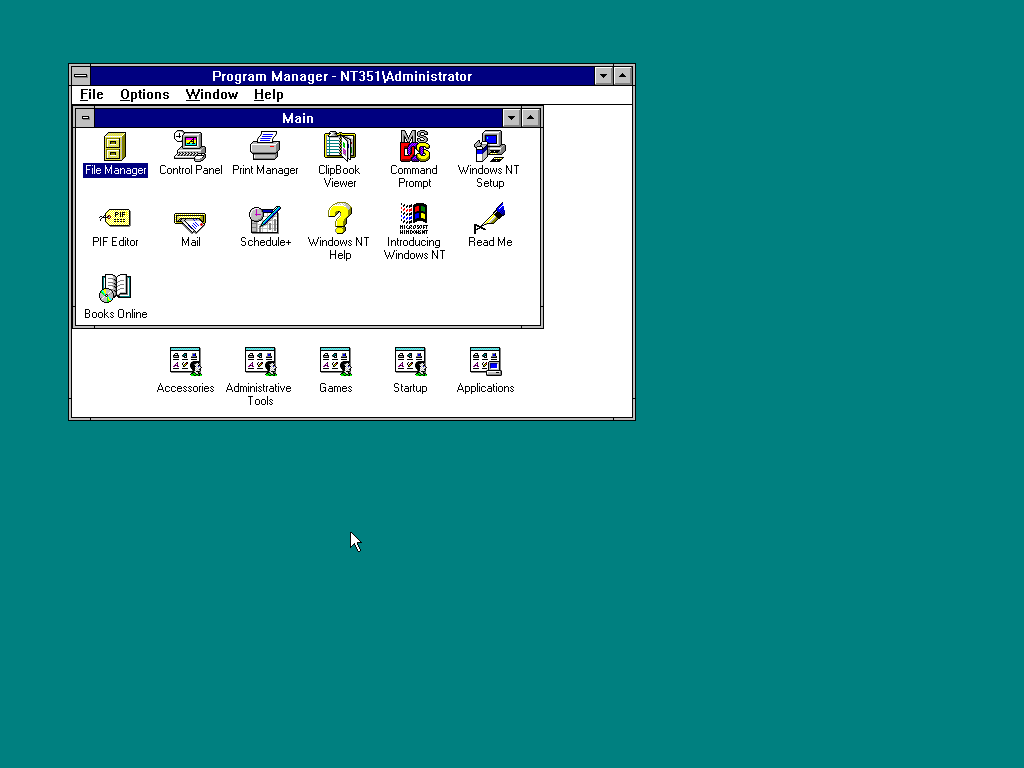Open the Program Manager control-menu box
Viewport: 1024px width, 768px height.
point(80,76)
